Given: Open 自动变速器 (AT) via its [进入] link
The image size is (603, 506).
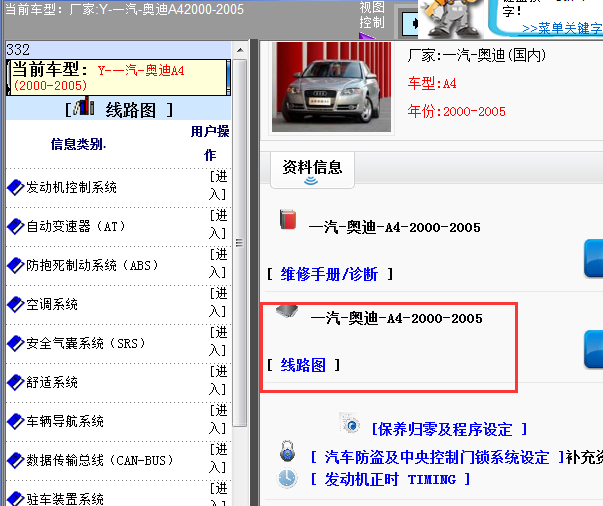Looking at the screenshot, I should (x=218, y=225).
